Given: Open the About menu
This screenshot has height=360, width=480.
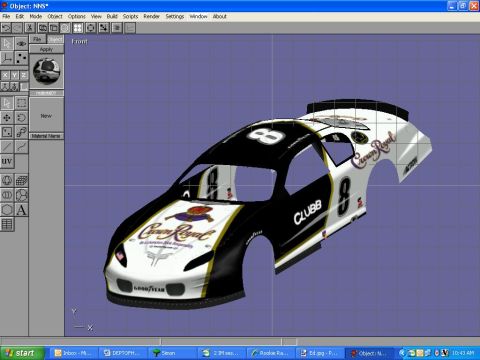Looking at the screenshot, I should pos(220,16).
